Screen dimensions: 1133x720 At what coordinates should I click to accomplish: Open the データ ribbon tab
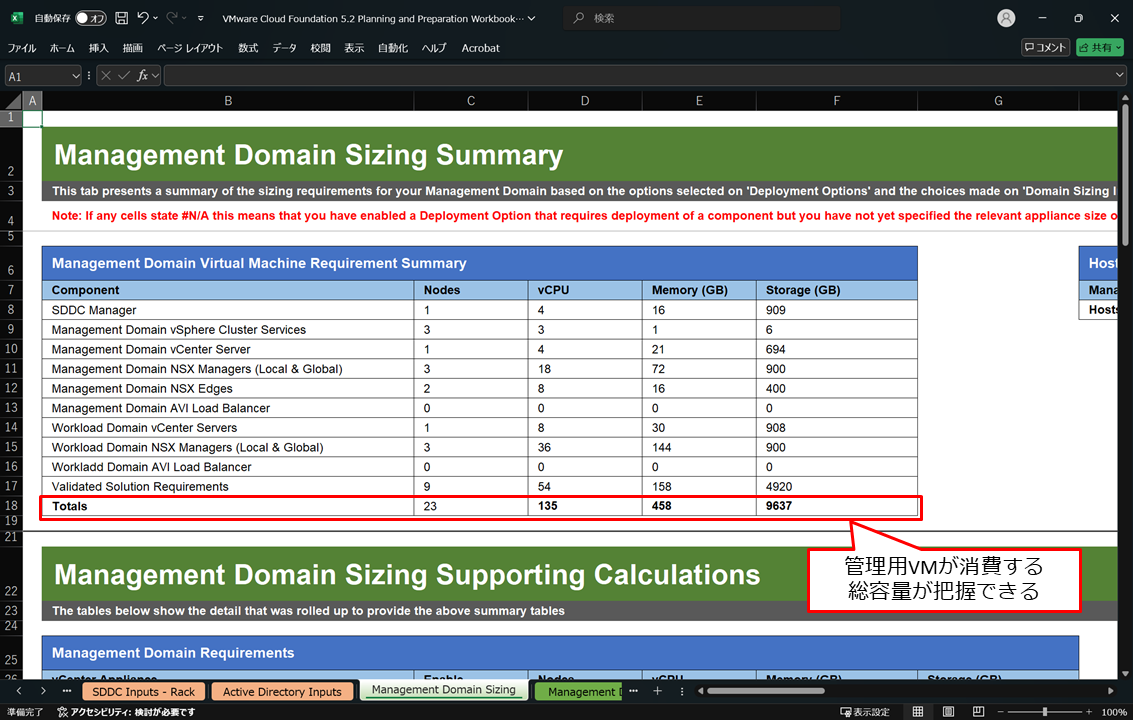[x=285, y=48]
